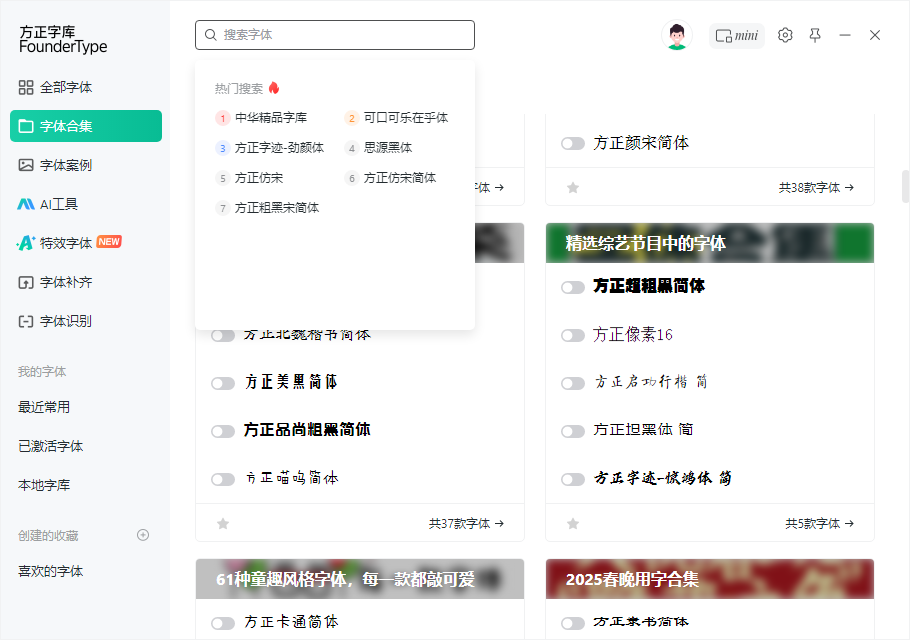Open 共5款字体 collection link

point(819,524)
